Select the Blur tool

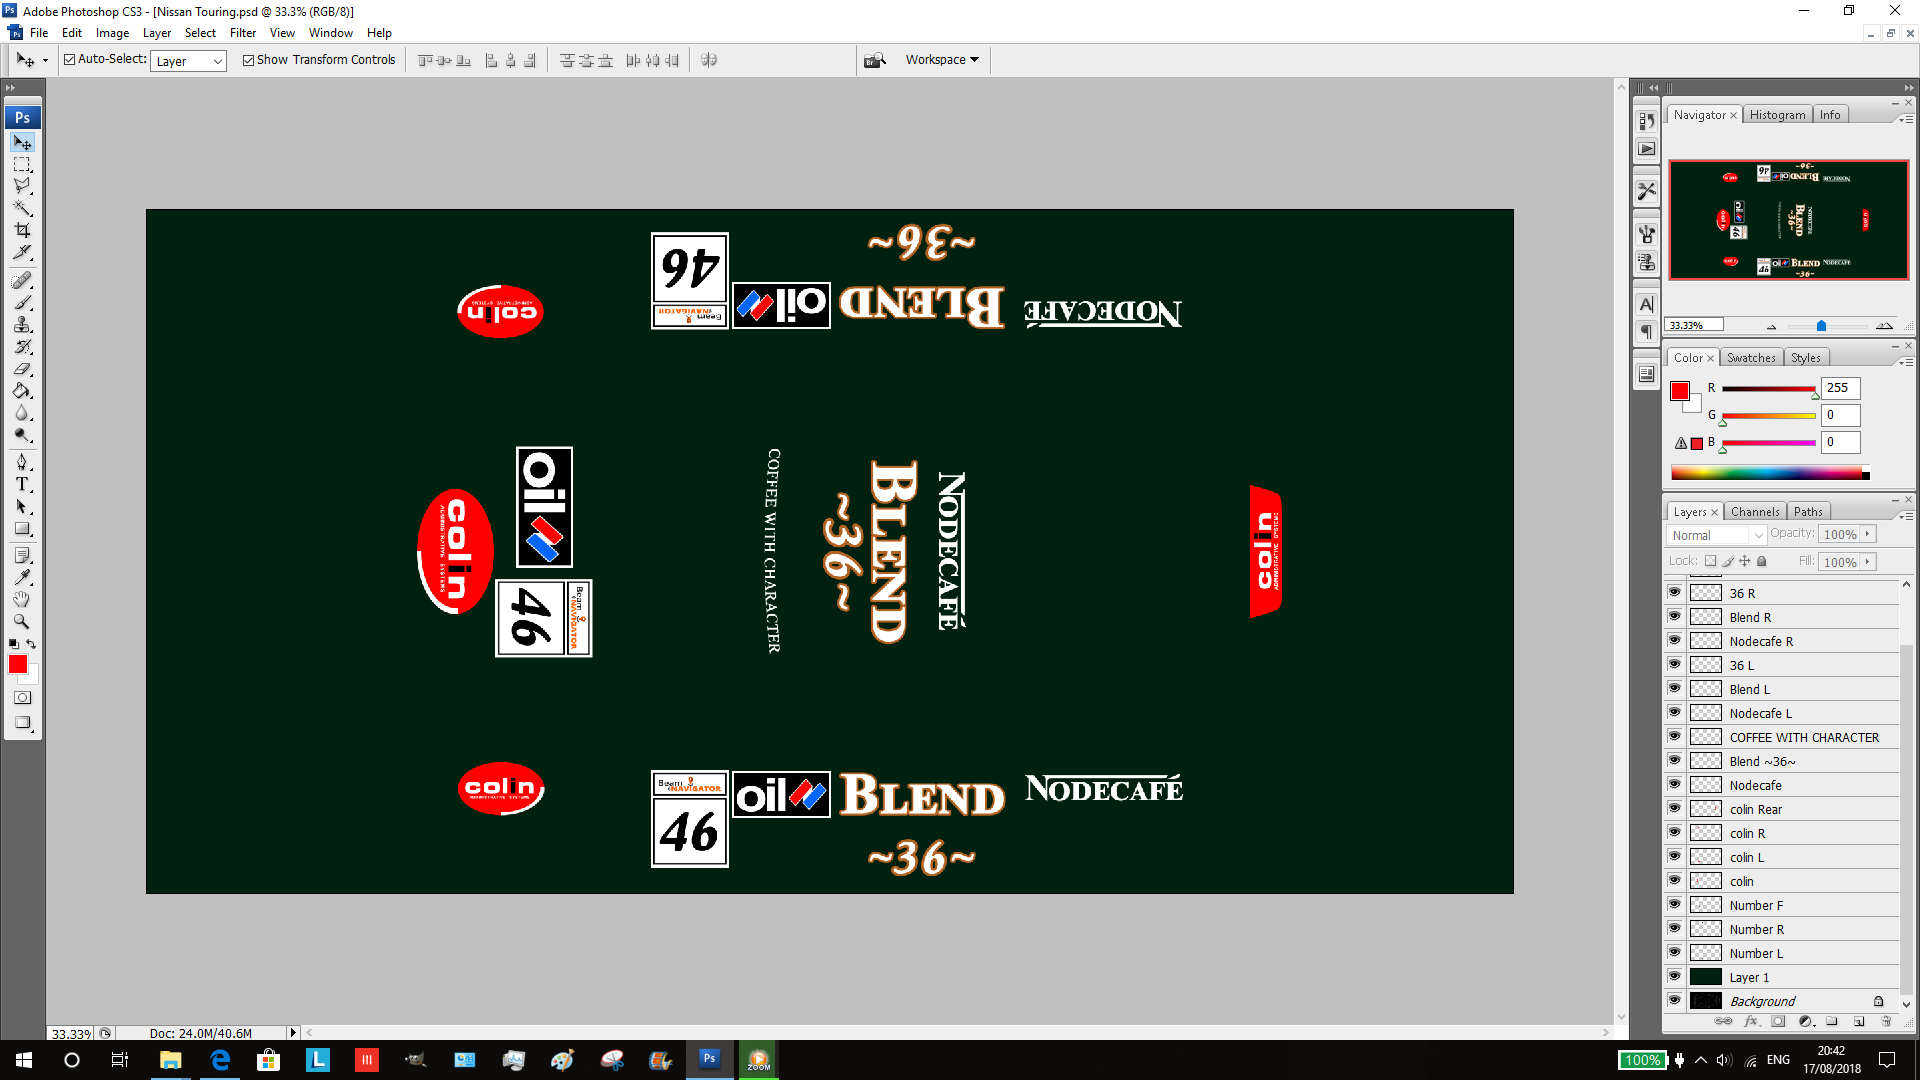pyautogui.click(x=22, y=413)
